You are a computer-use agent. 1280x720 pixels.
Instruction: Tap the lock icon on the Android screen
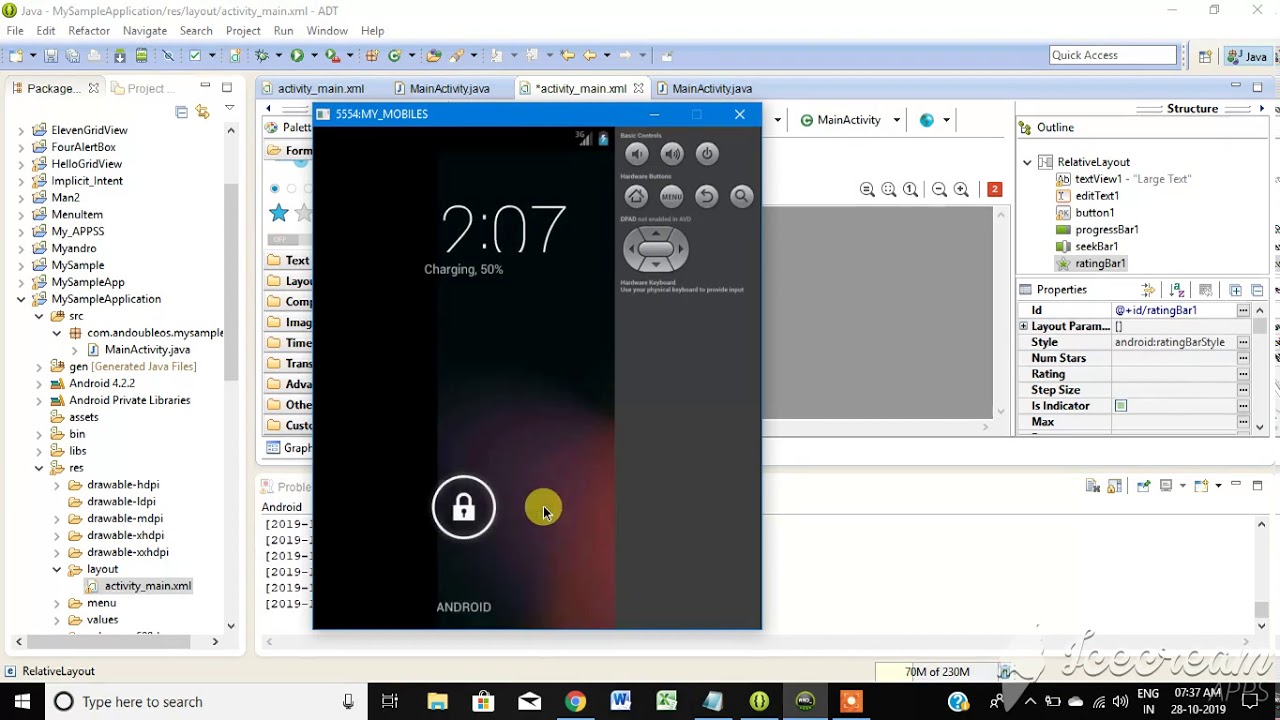point(463,508)
